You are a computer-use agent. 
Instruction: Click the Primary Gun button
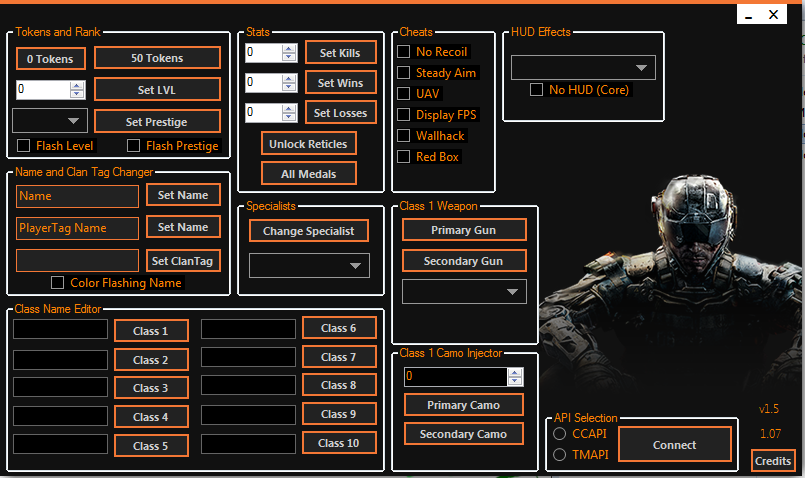[464, 230]
